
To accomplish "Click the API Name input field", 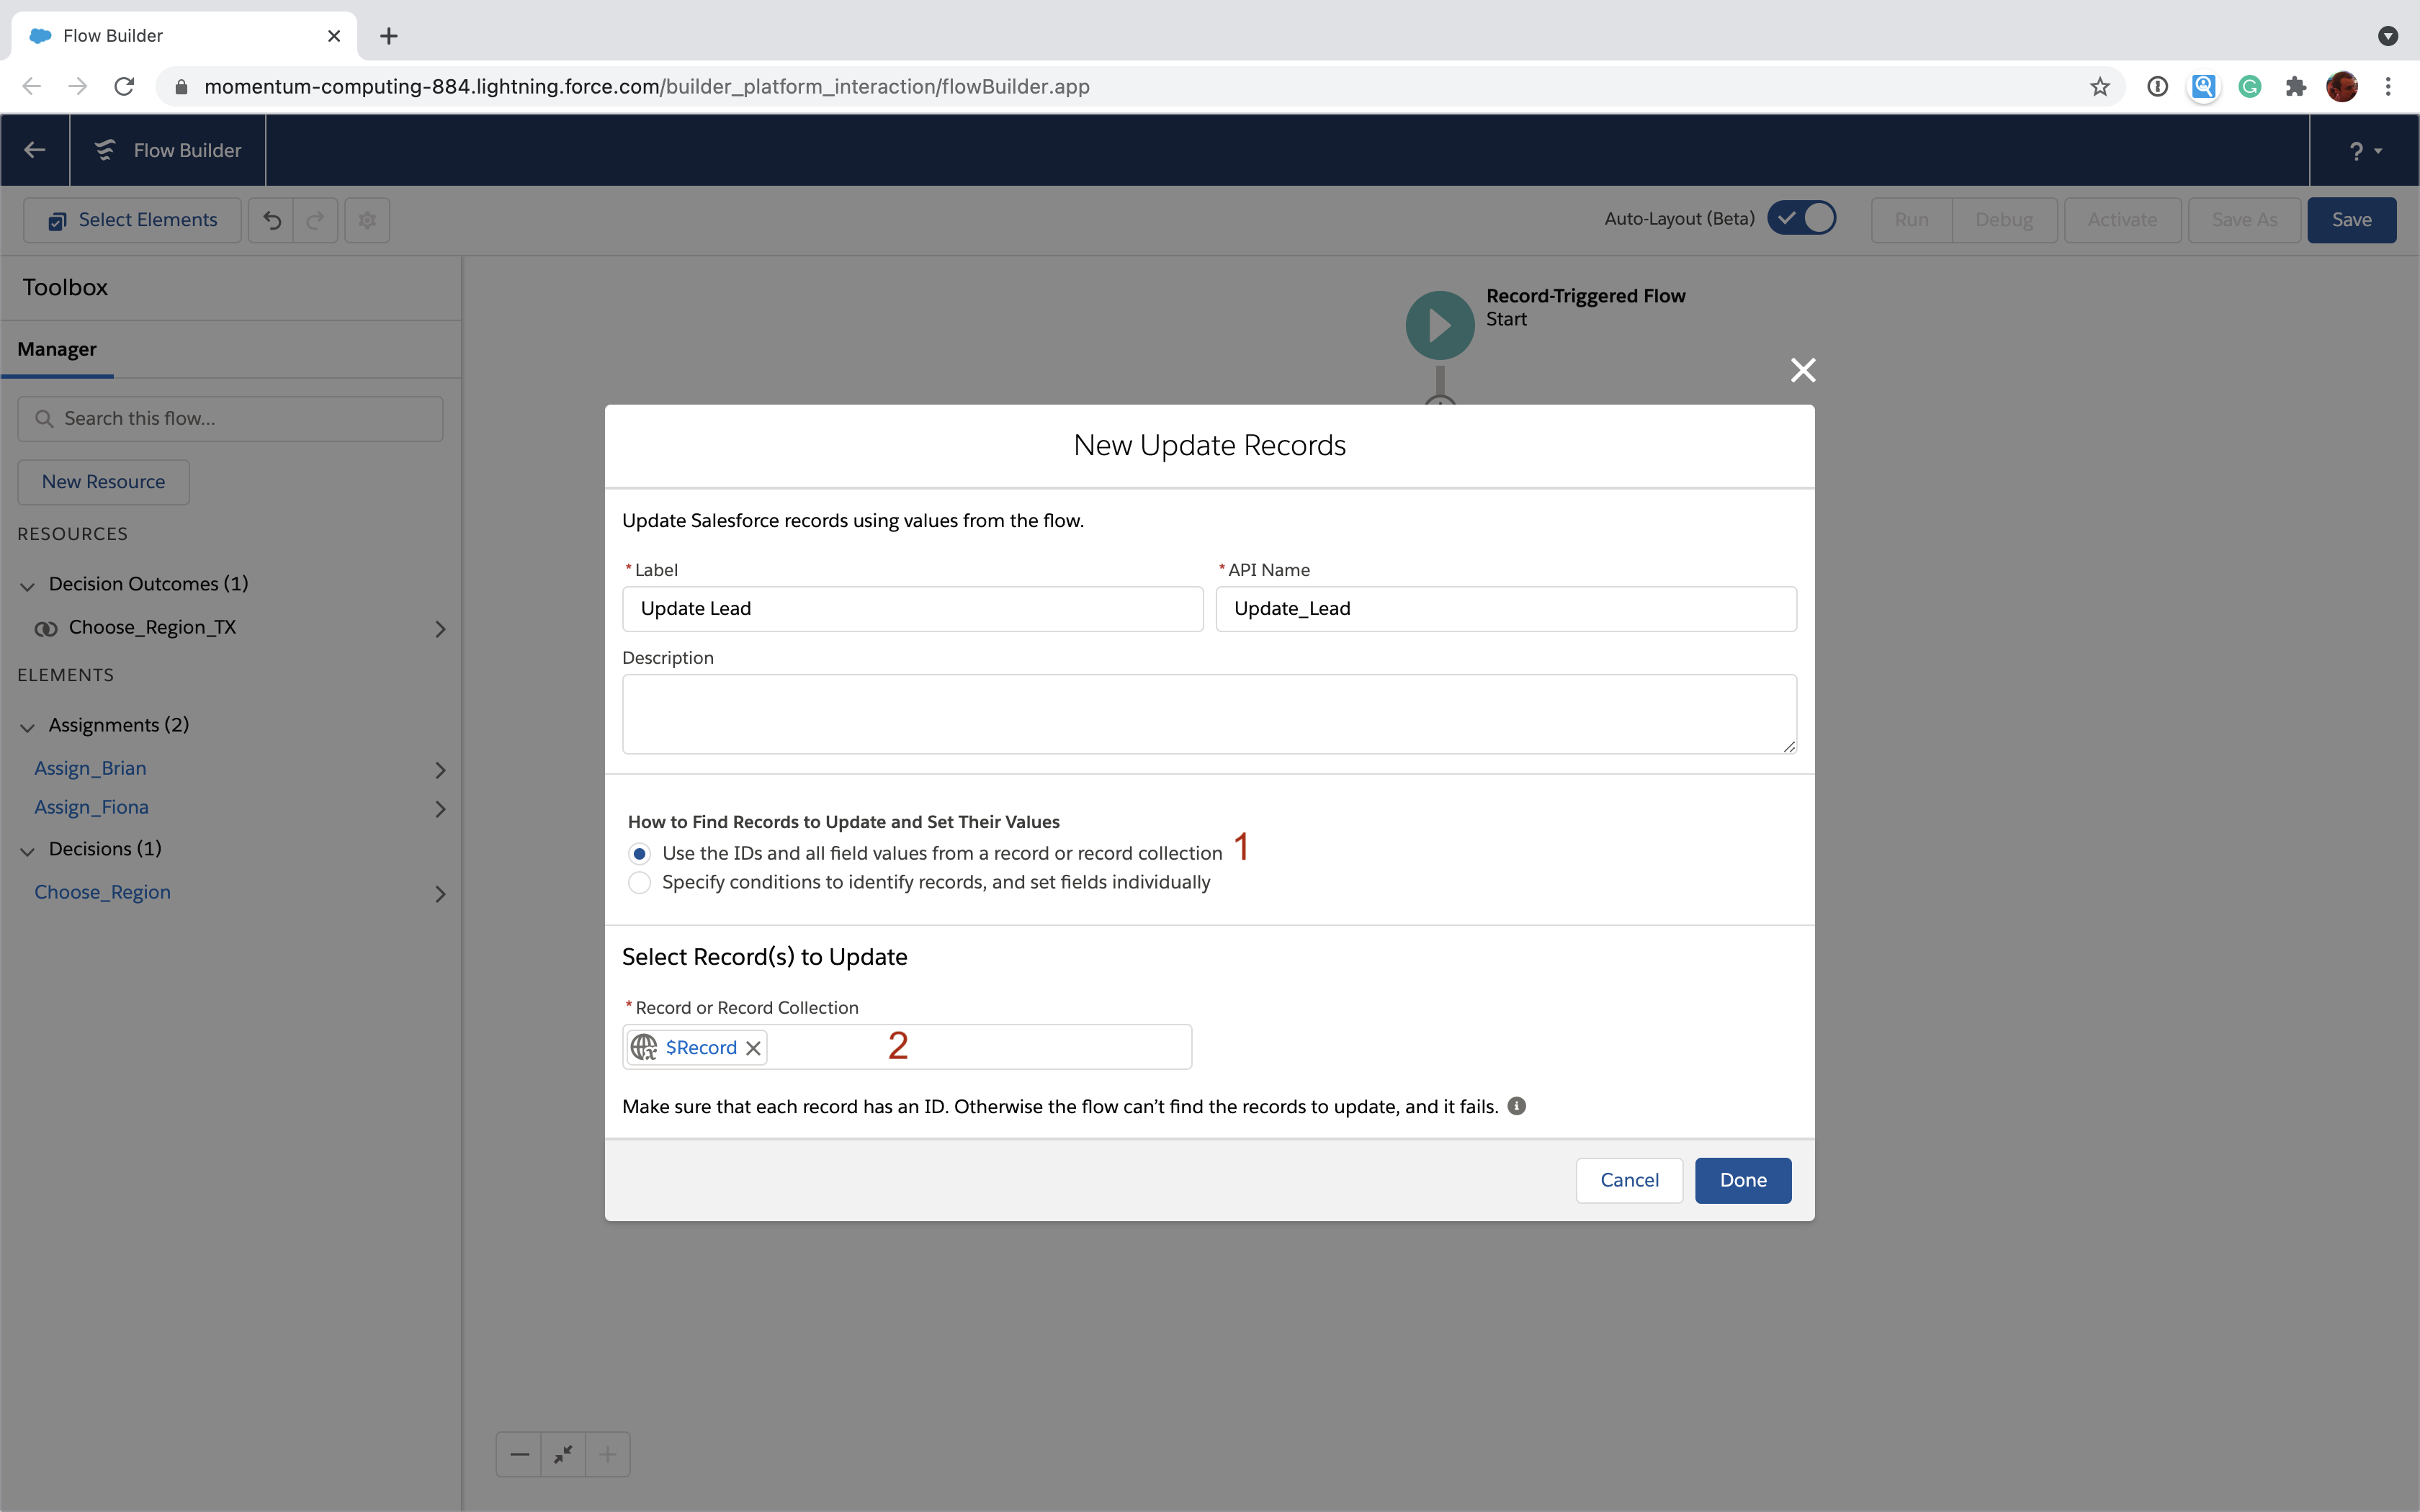I will (x=1507, y=608).
